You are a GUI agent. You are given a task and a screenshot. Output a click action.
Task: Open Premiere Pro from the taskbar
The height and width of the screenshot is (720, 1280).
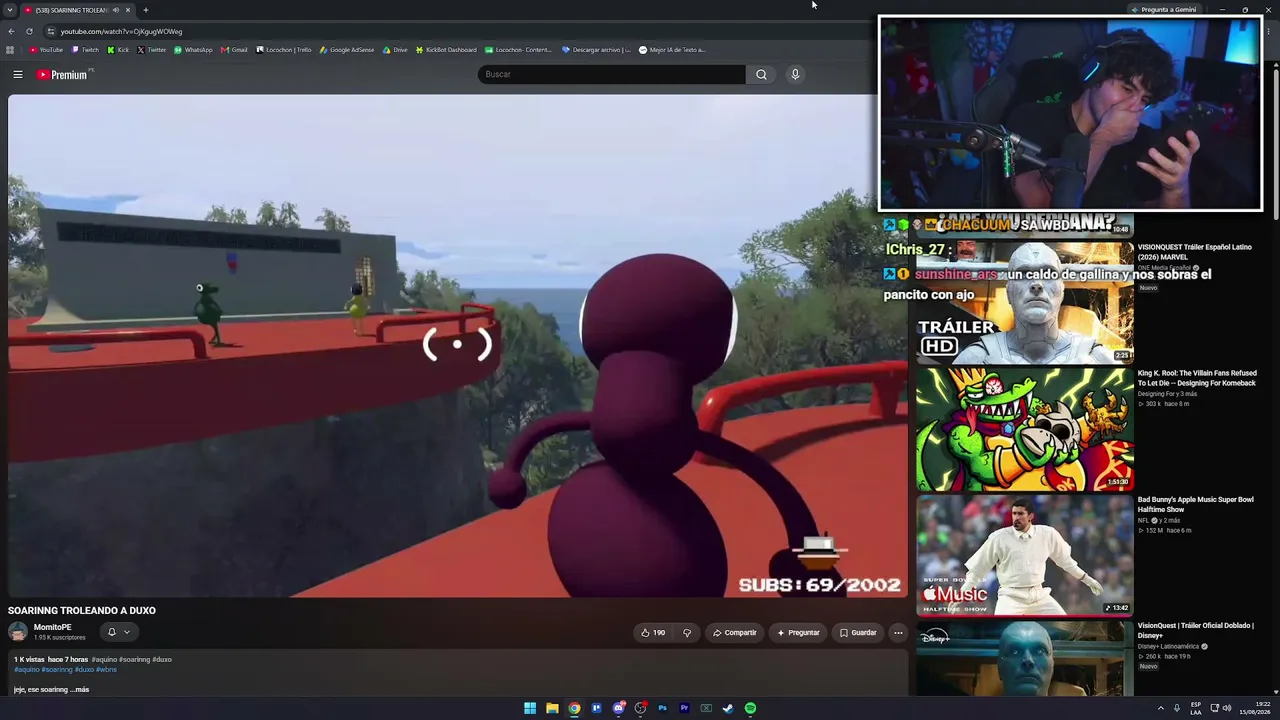point(684,708)
